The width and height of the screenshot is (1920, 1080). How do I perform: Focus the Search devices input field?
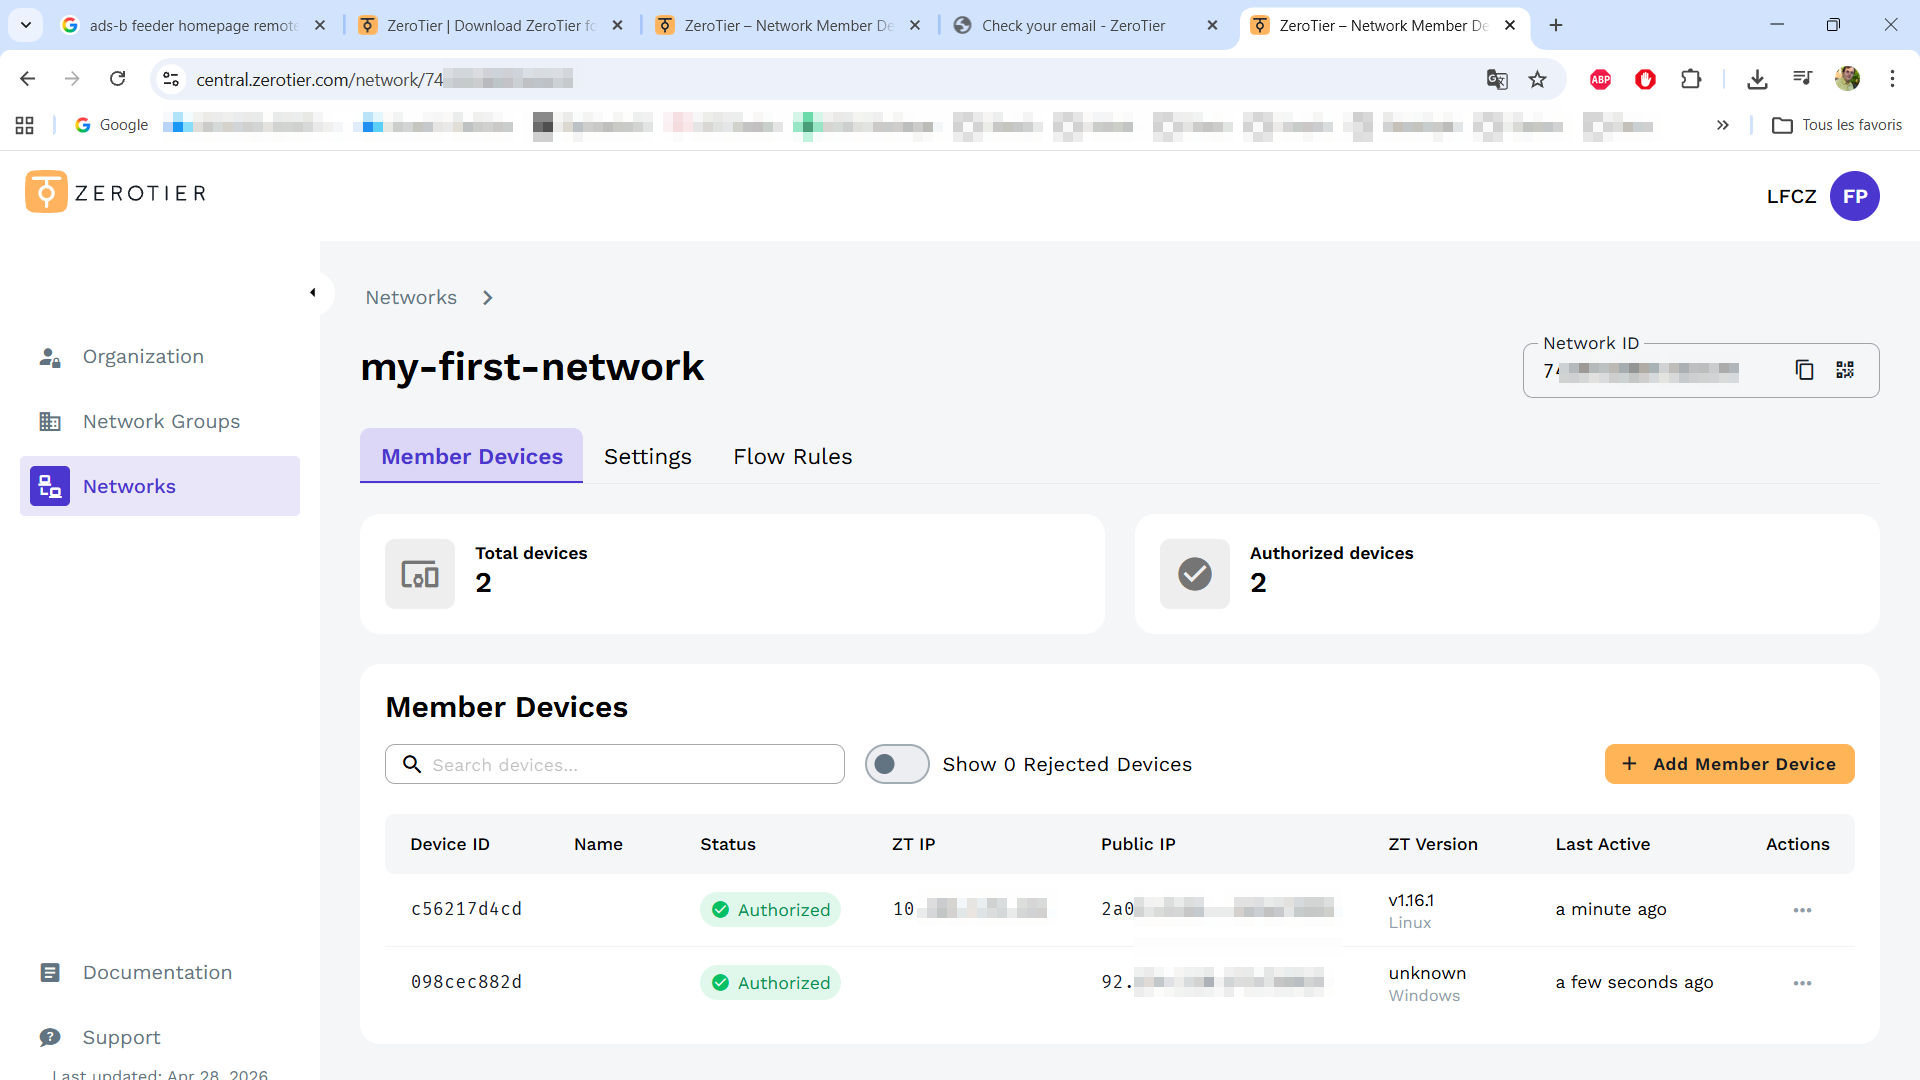coord(615,765)
